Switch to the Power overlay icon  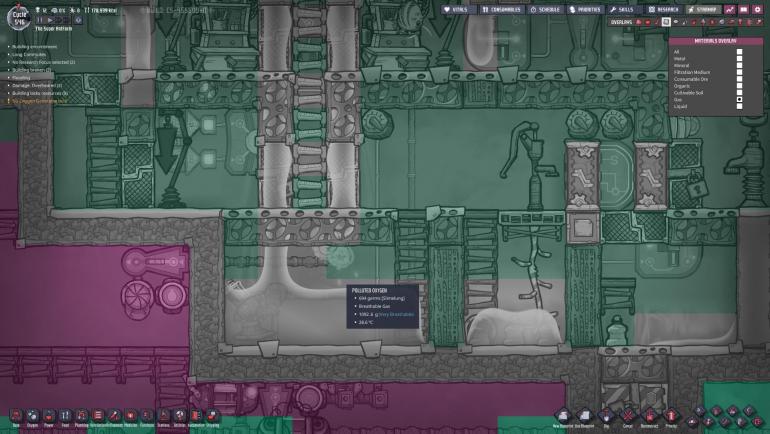(x=647, y=22)
